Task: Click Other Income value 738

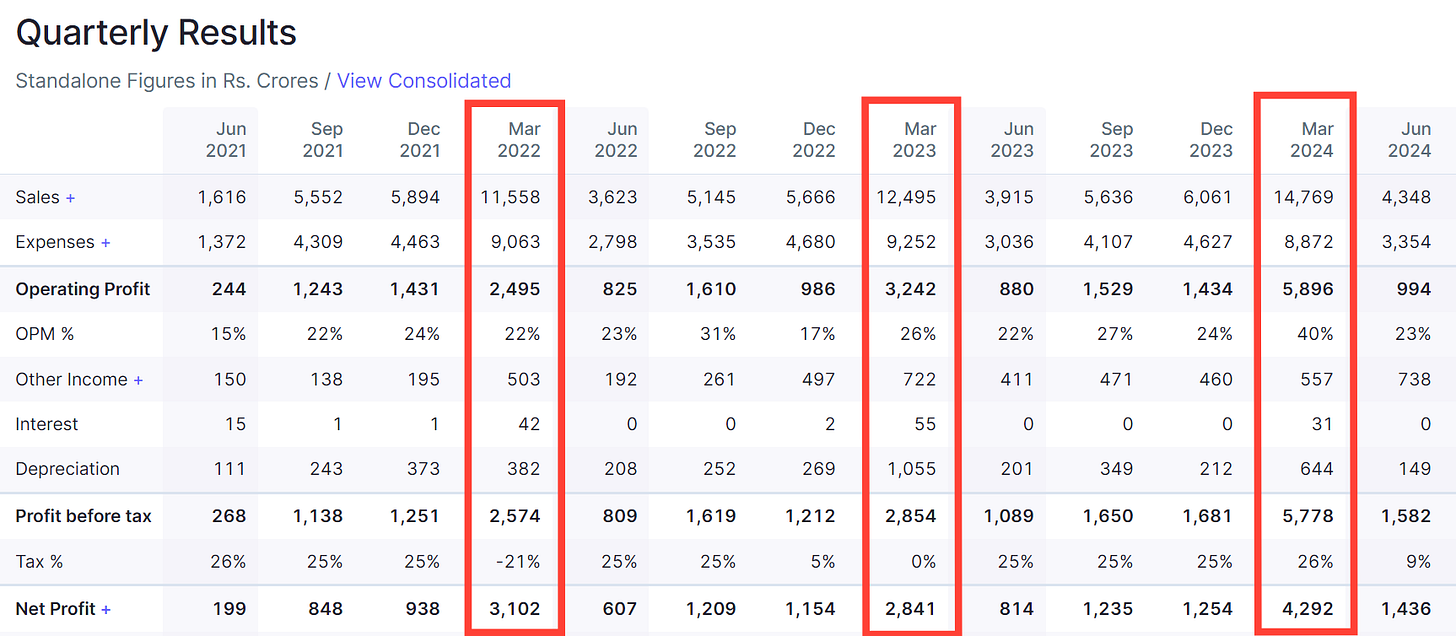Action: [x=1415, y=380]
